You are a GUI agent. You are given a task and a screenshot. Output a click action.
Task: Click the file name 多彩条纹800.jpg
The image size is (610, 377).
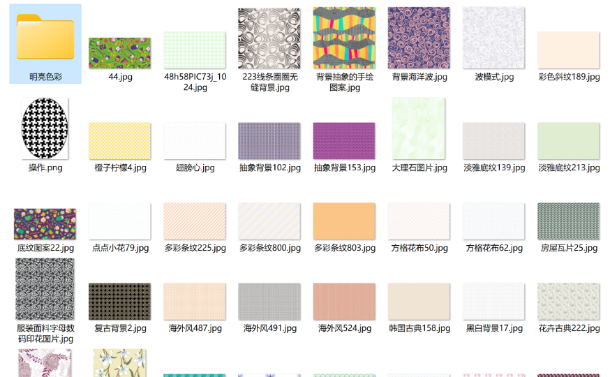270,248
